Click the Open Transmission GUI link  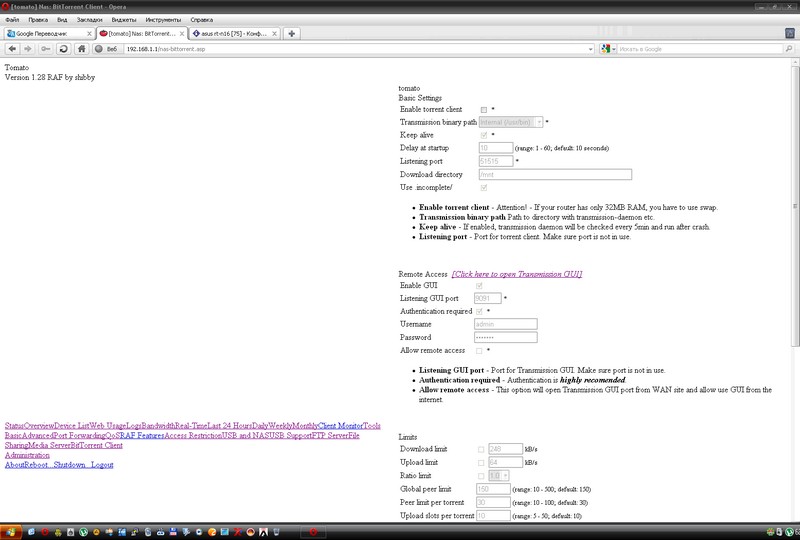[x=517, y=274]
